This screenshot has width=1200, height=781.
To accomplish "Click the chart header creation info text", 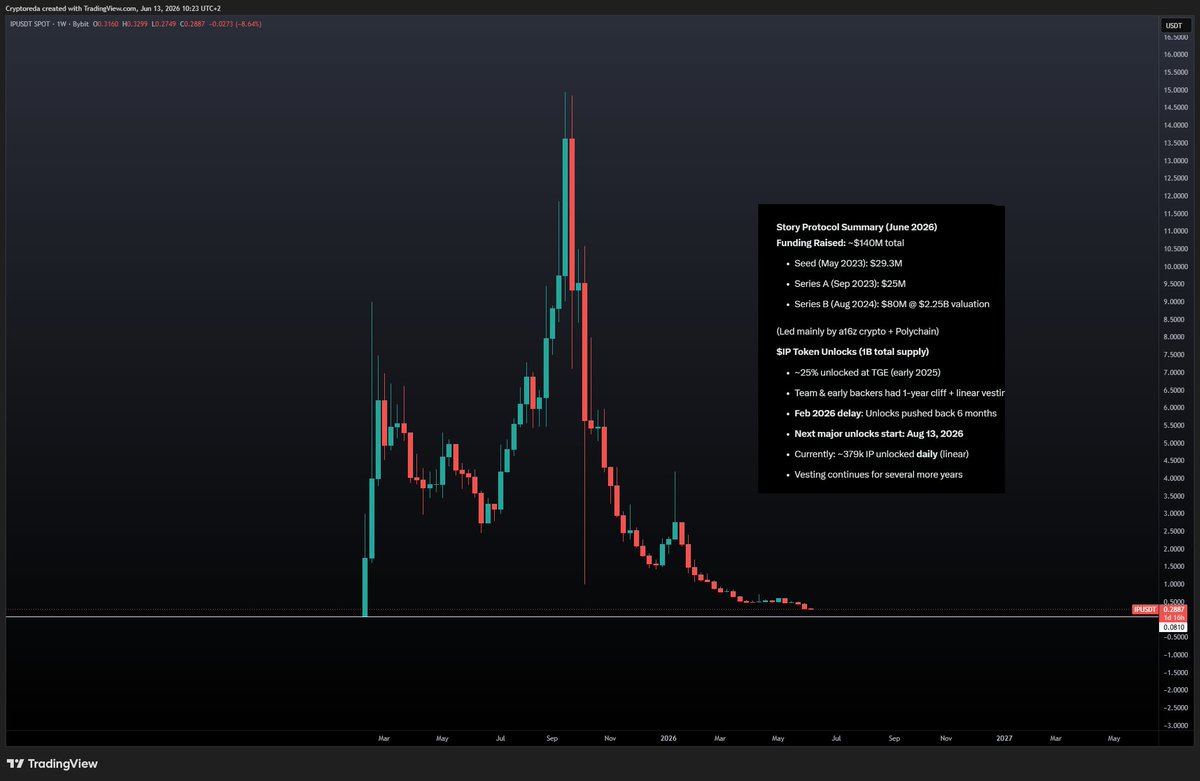I will click(115, 9).
